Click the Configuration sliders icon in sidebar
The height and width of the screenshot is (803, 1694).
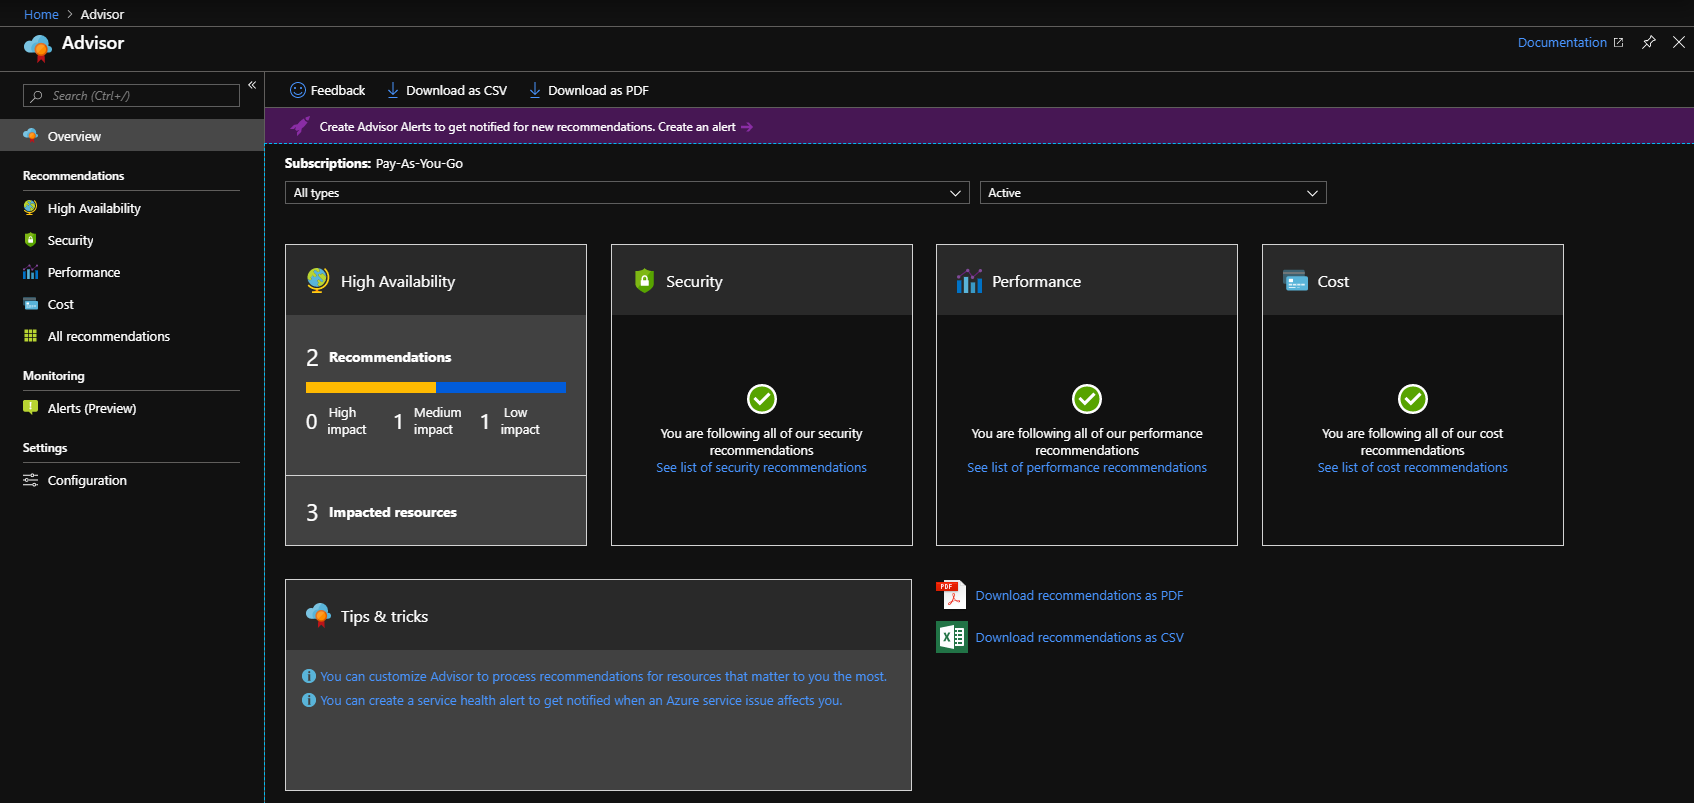(30, 480)
